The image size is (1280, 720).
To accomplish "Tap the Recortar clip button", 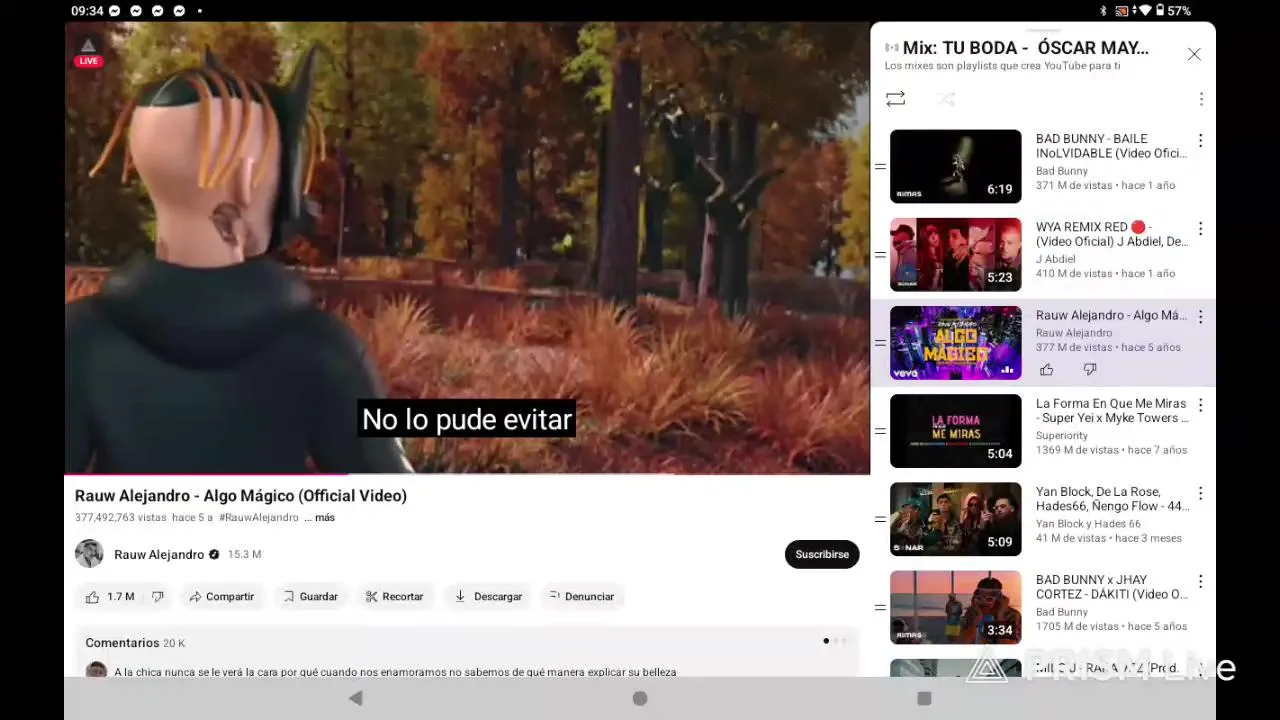I will [394, 597].
